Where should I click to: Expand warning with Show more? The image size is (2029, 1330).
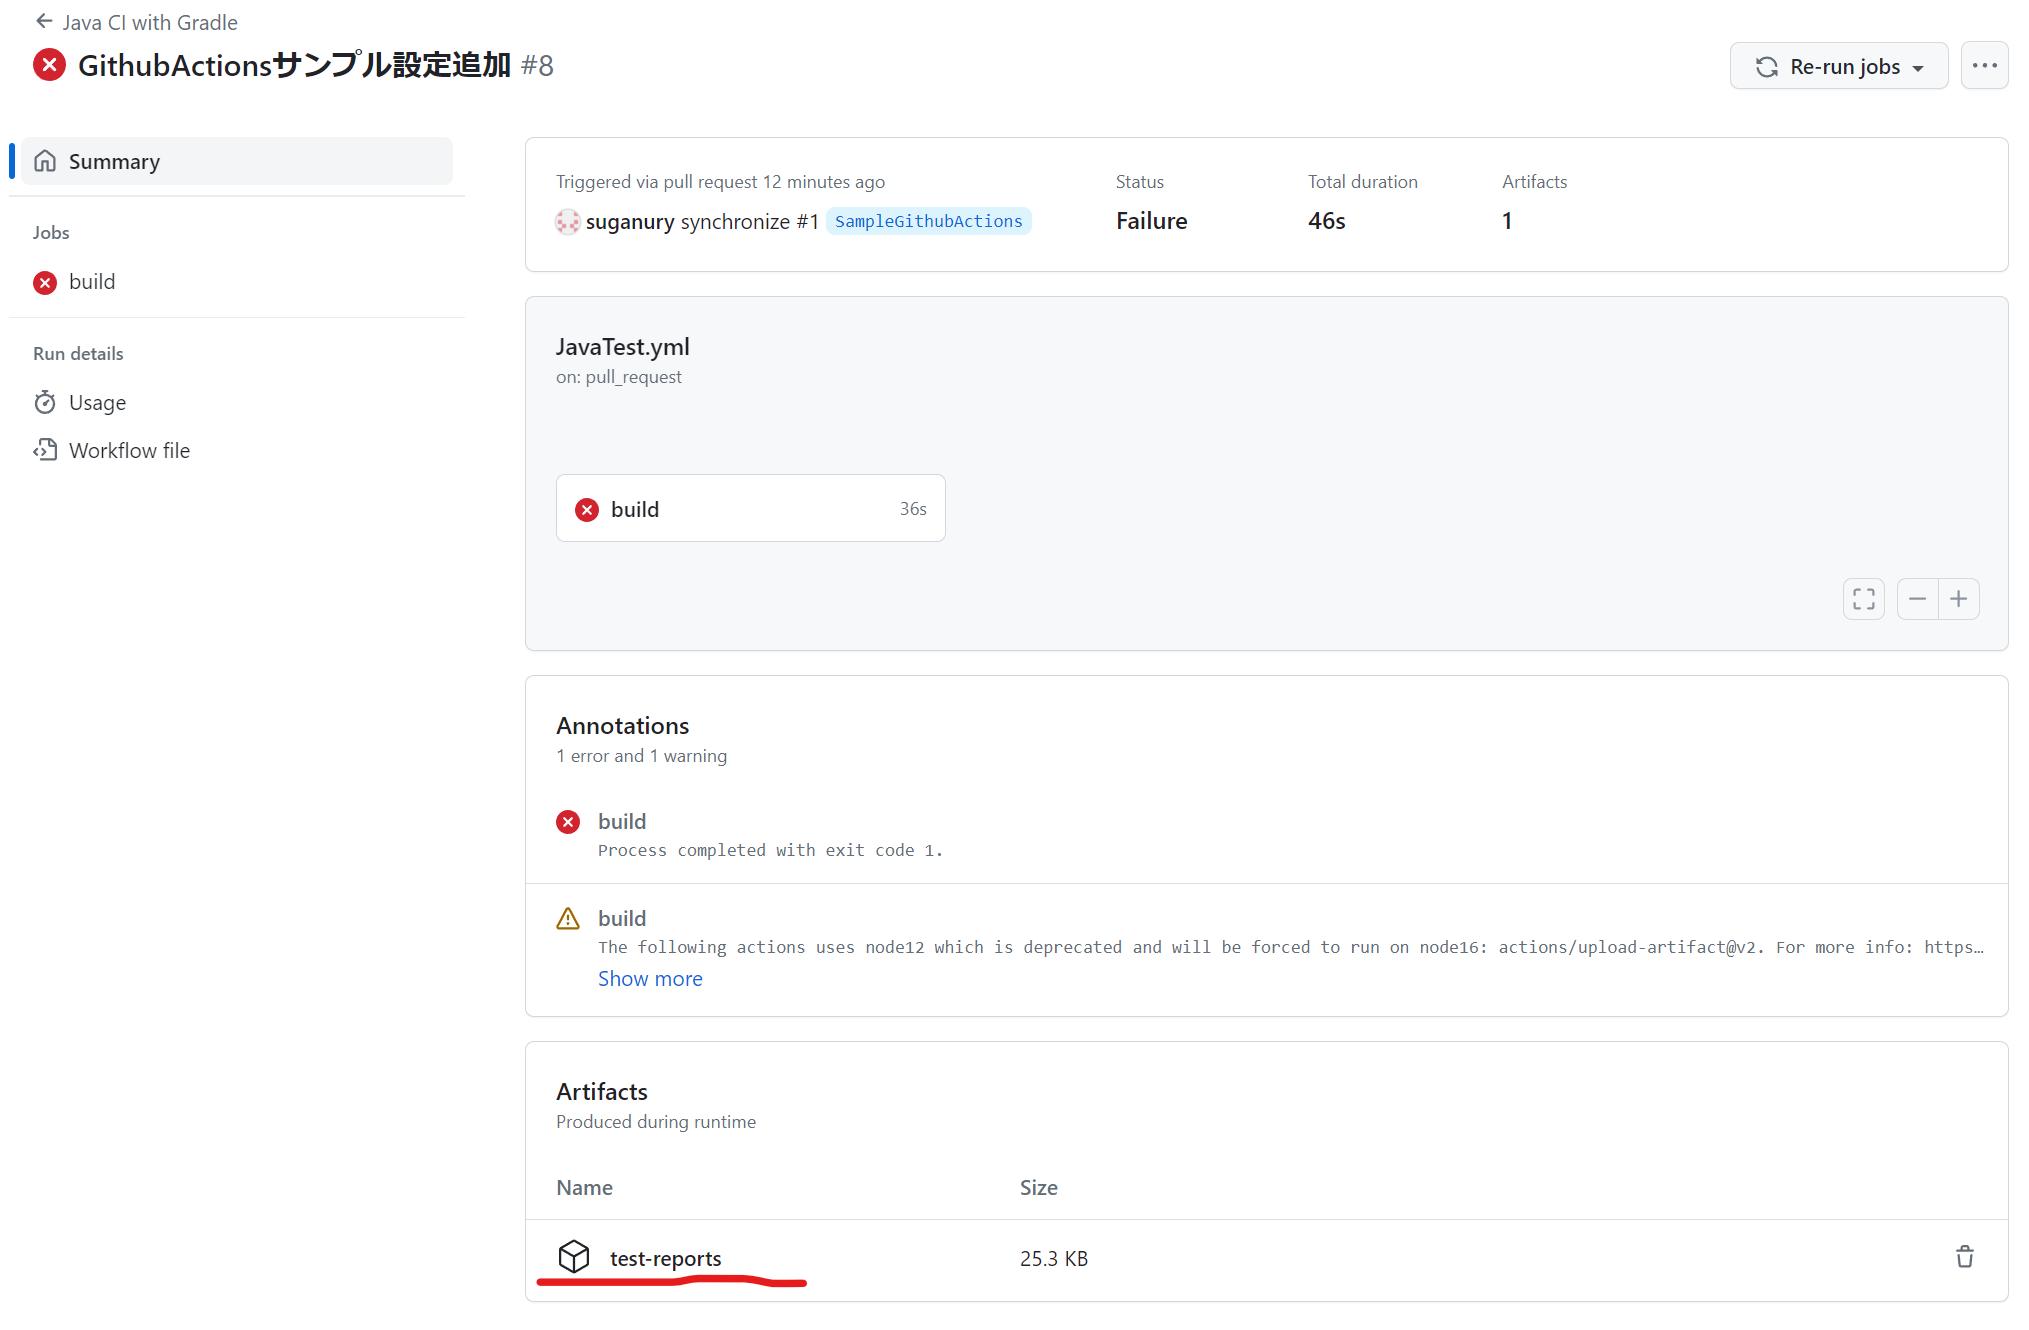(650, 978)
